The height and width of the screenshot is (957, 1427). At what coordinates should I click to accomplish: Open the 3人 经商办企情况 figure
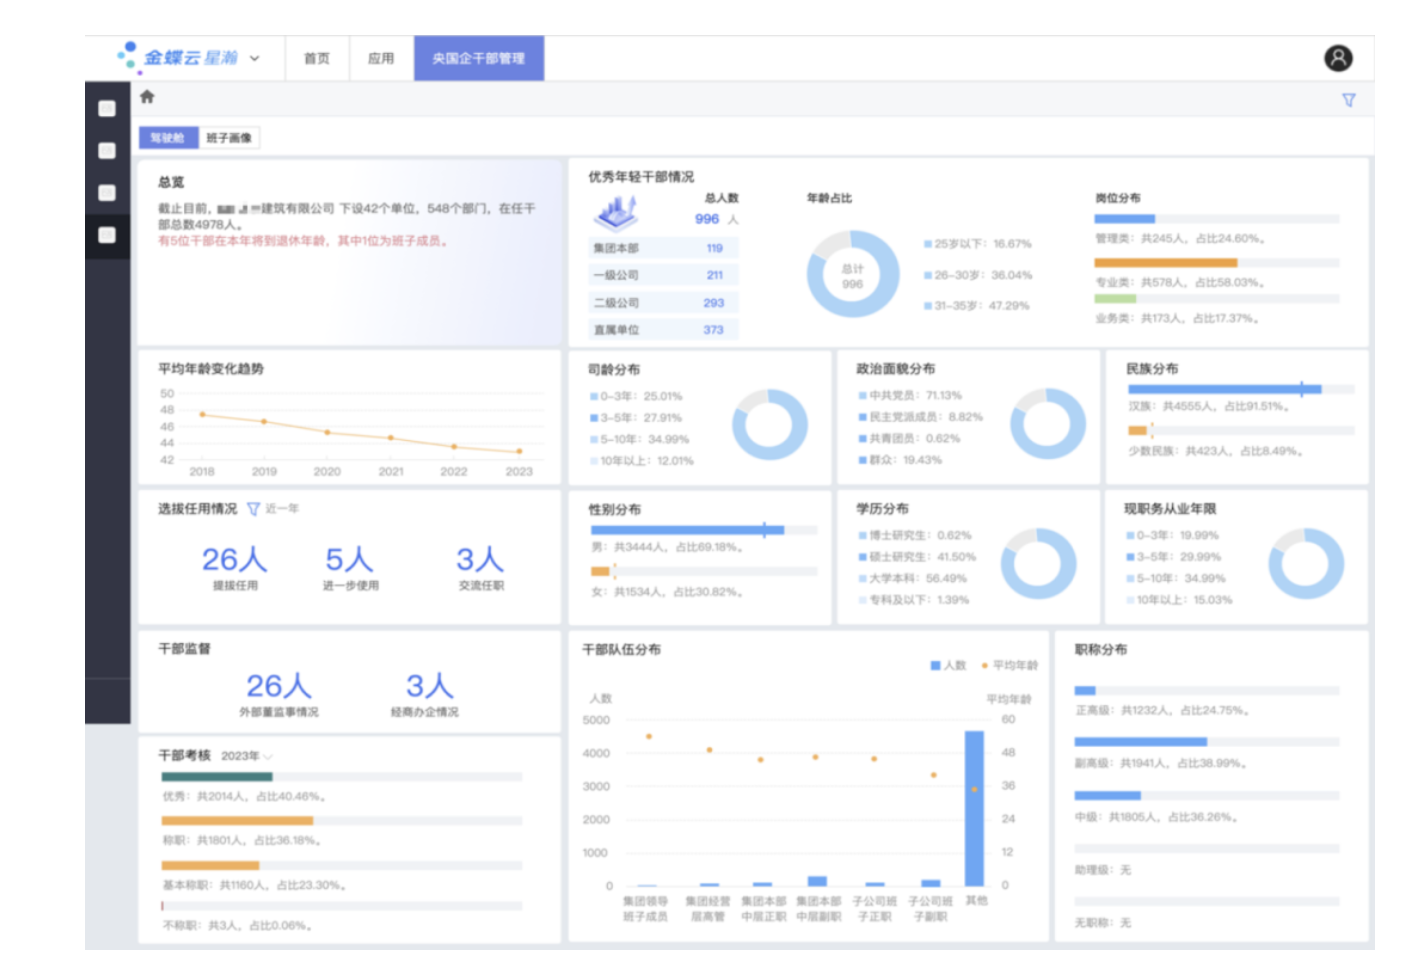[x=428, y=687]
